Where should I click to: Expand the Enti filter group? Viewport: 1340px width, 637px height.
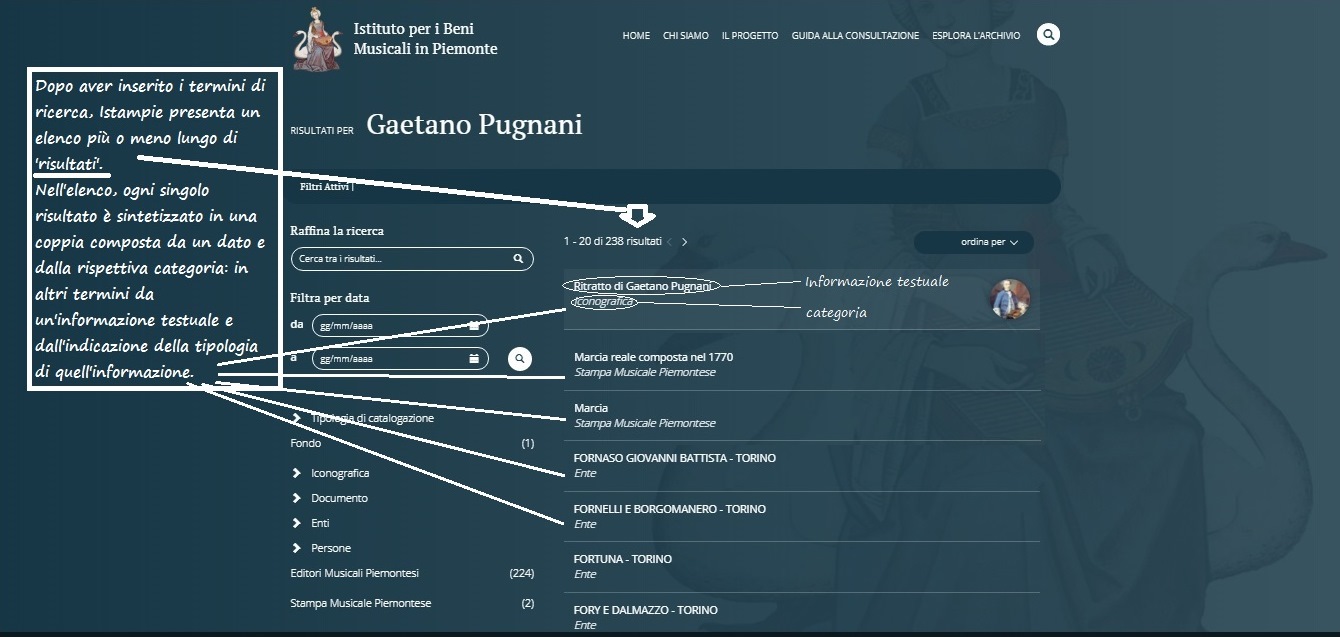coord(297,523)
